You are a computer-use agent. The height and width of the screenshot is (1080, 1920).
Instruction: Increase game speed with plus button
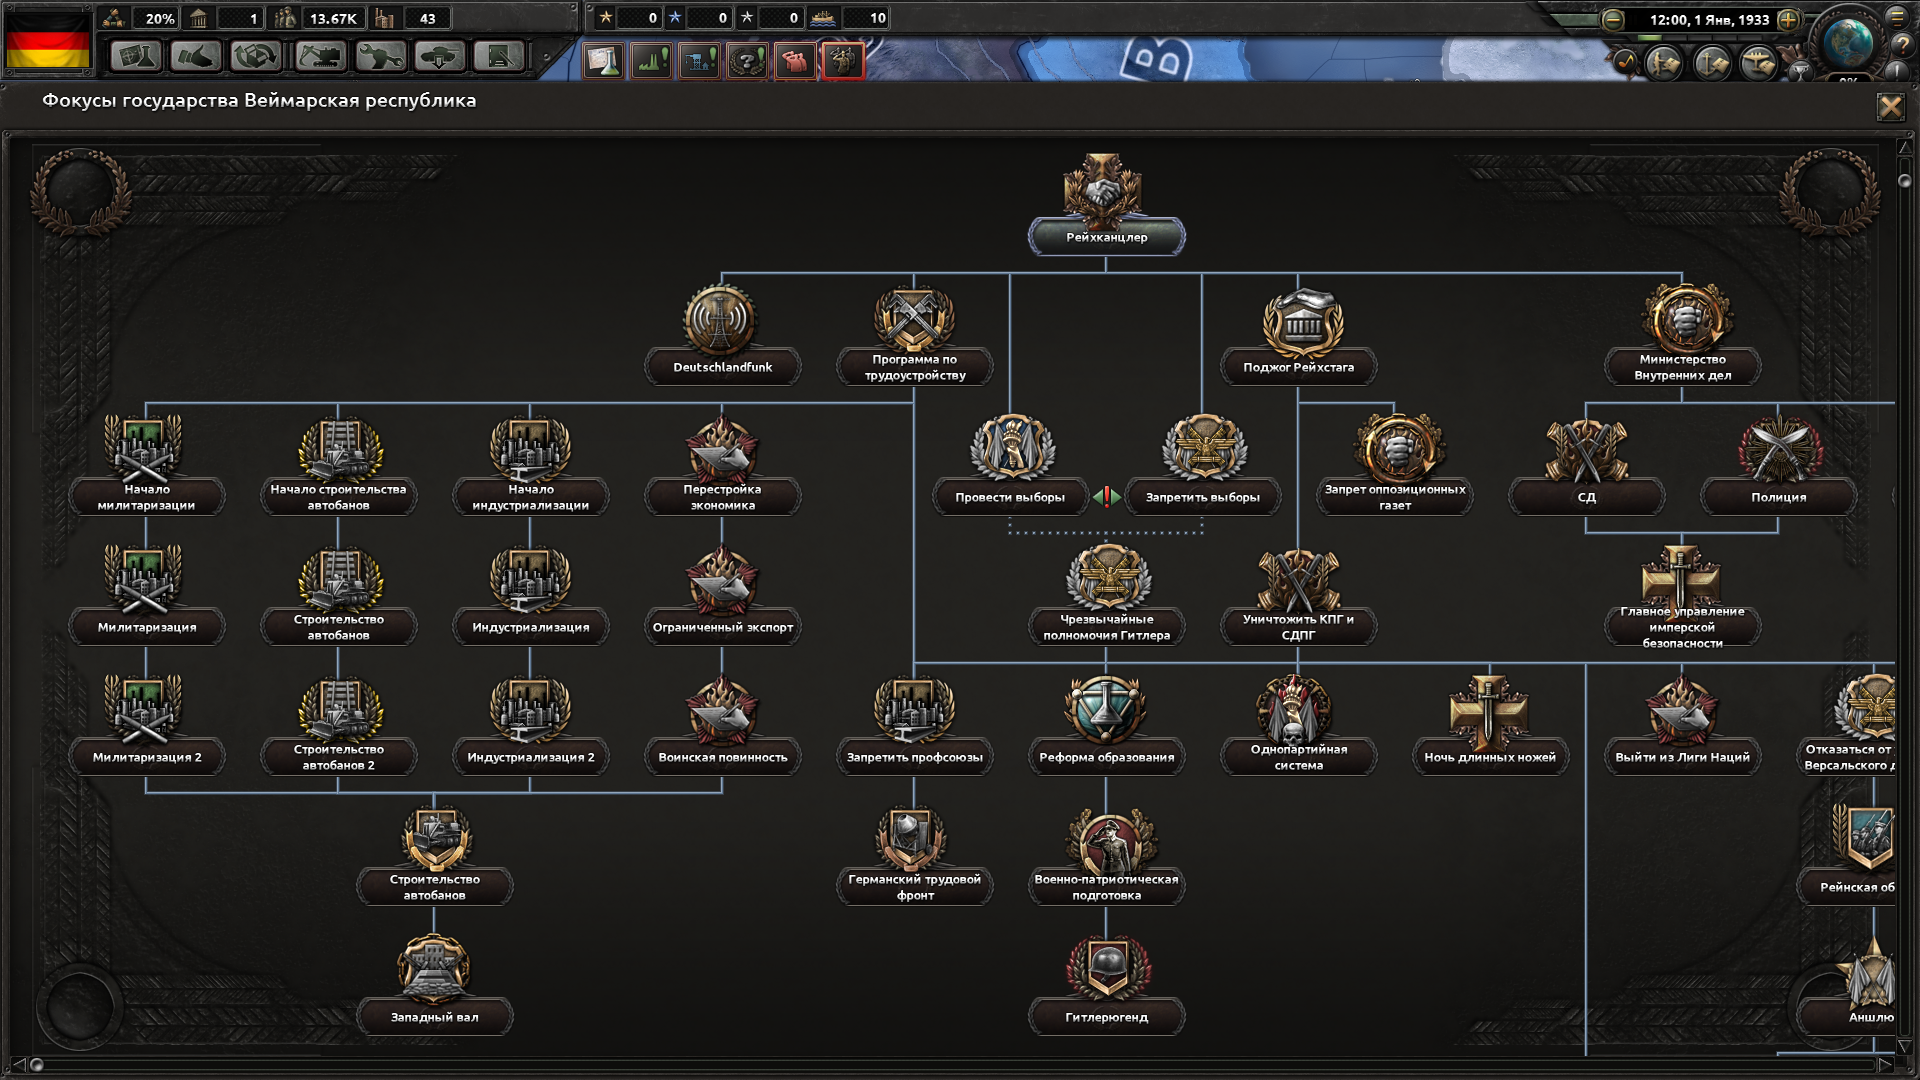(x=1788, y=19)
